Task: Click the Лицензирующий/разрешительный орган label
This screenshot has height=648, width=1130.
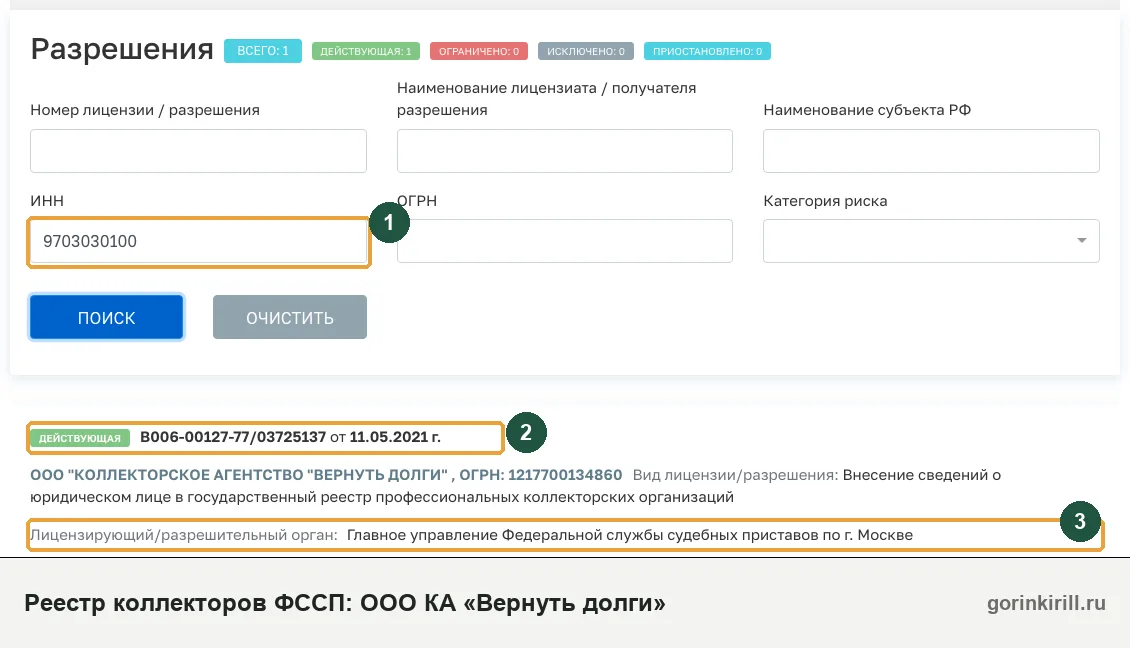Action: tap(184, 535)
